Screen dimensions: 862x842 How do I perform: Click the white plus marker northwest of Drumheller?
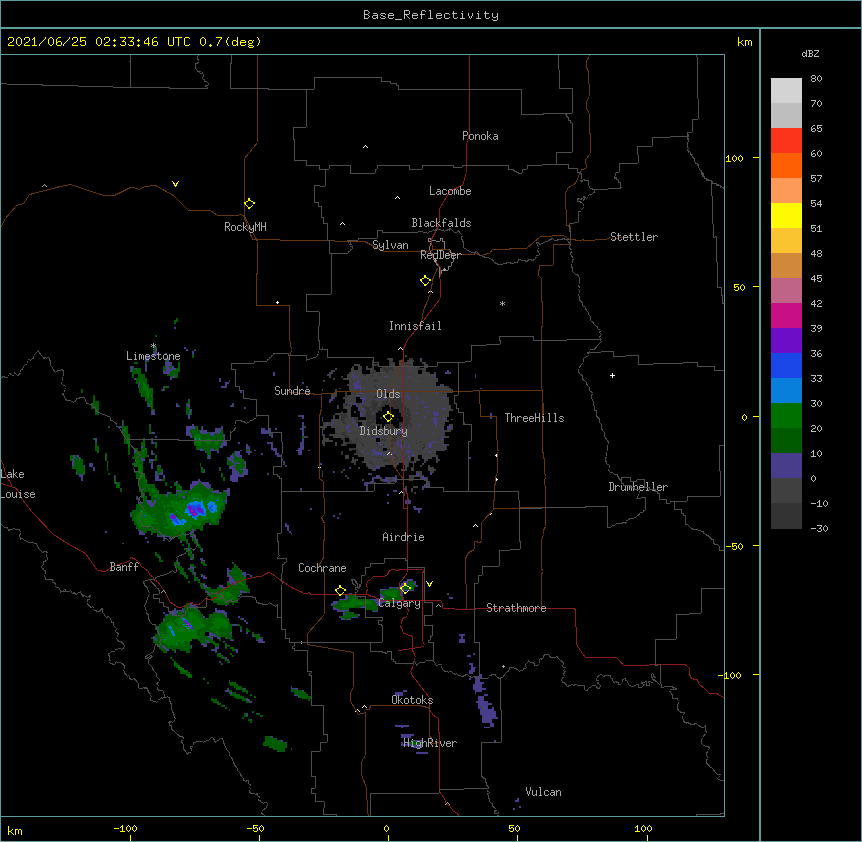(612, 375)
